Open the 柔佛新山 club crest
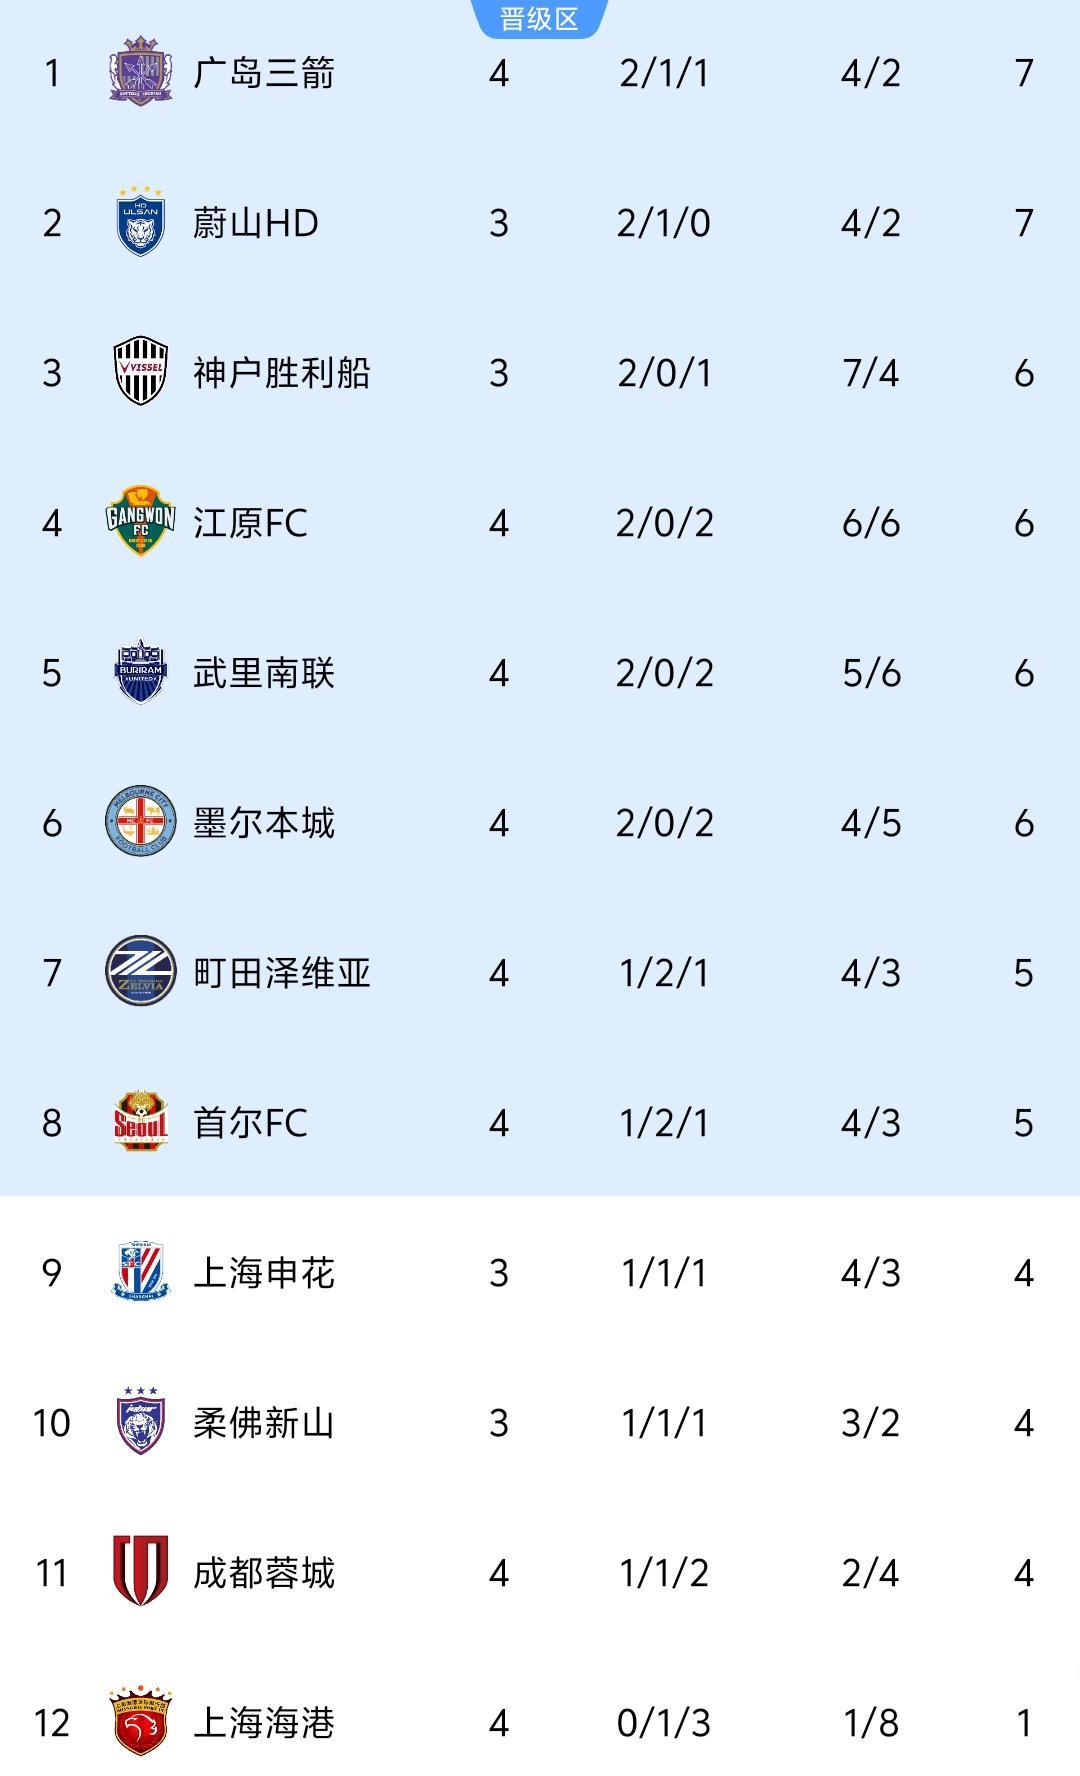Screen dimensions: 1080x1776 pyautogui.click(x=140, y=1421)
